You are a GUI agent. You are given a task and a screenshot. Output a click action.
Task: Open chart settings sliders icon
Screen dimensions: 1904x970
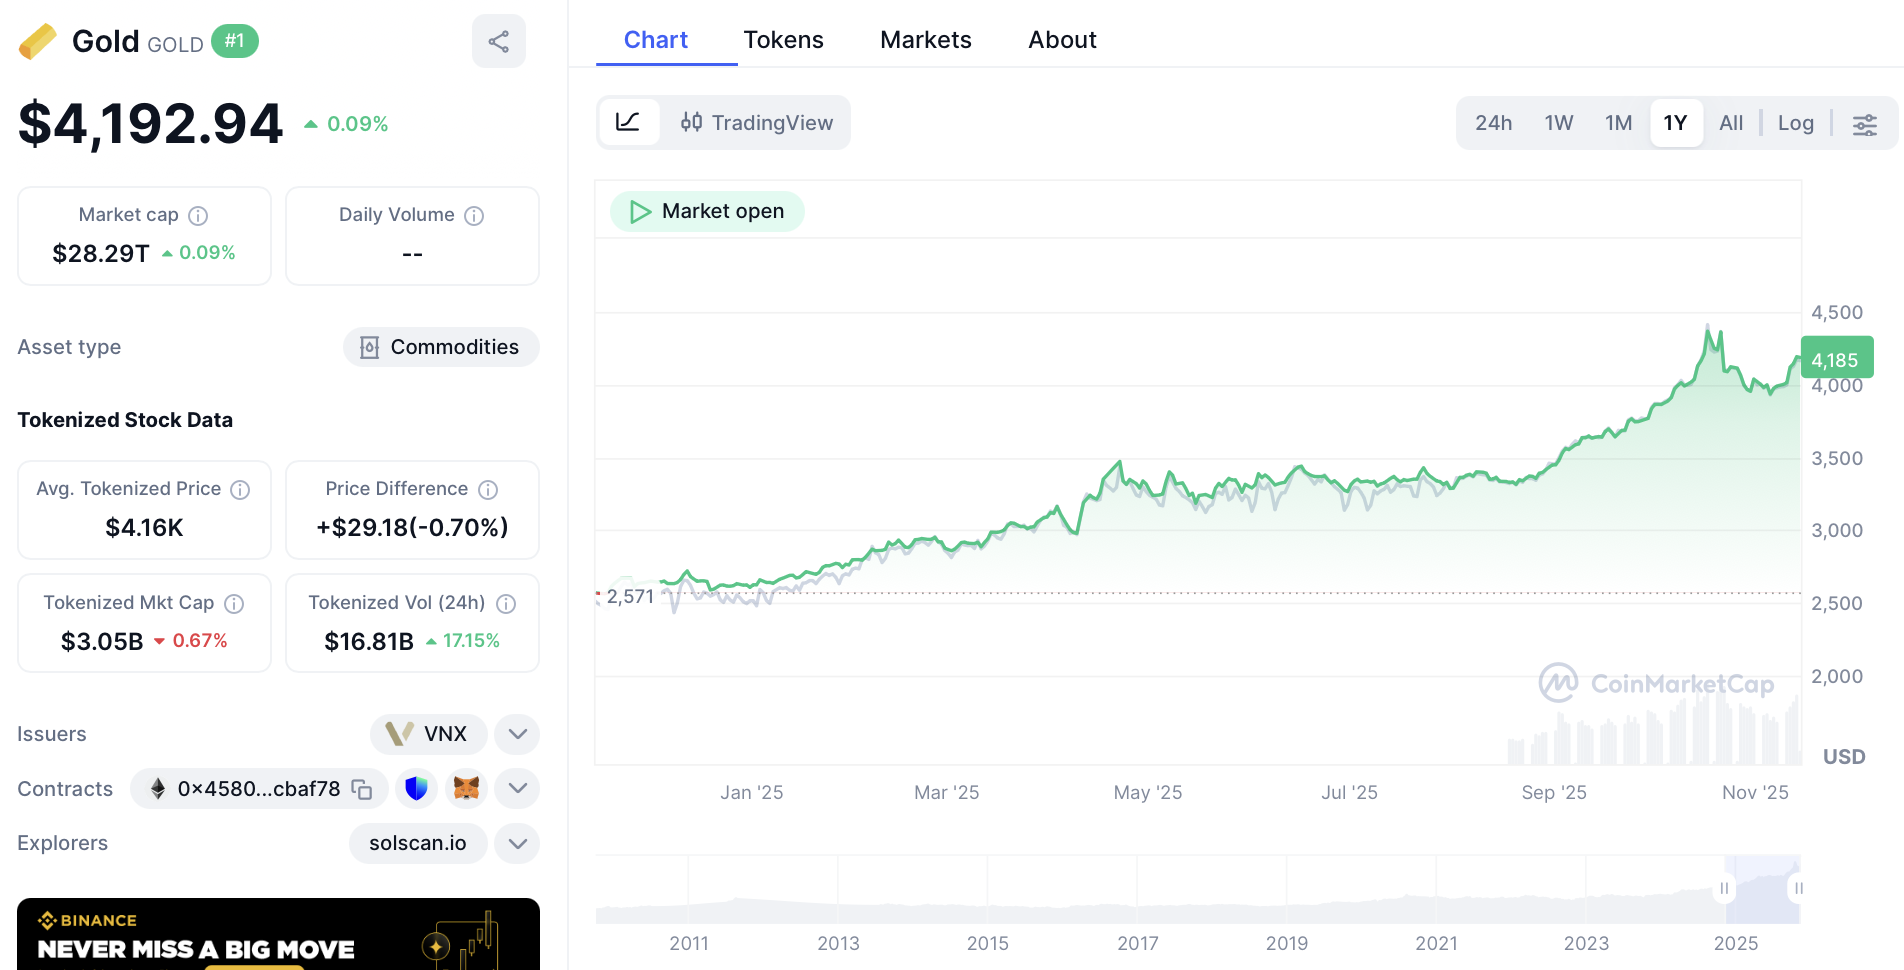(1864, 124)
